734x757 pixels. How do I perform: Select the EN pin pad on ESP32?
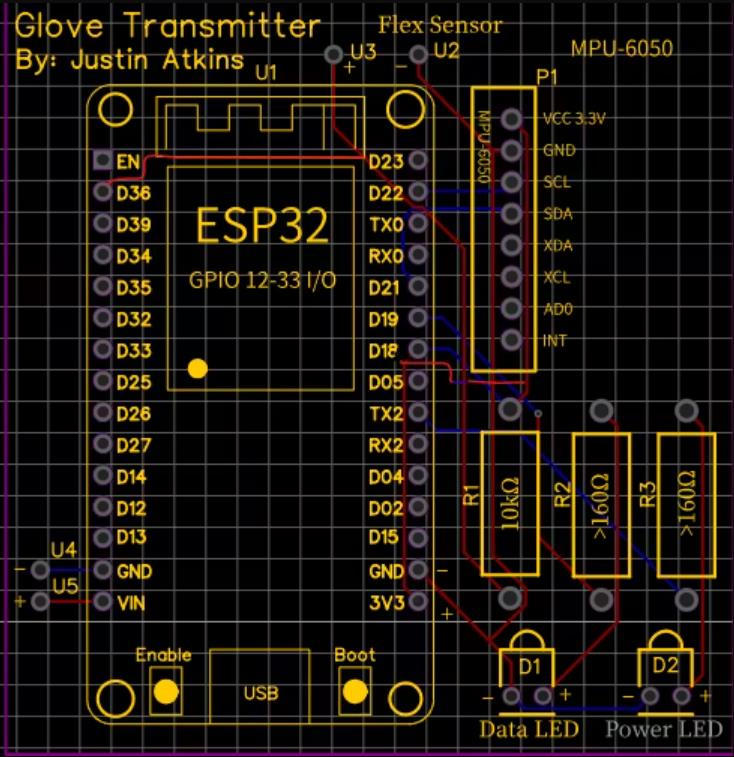tap(102, 160)
